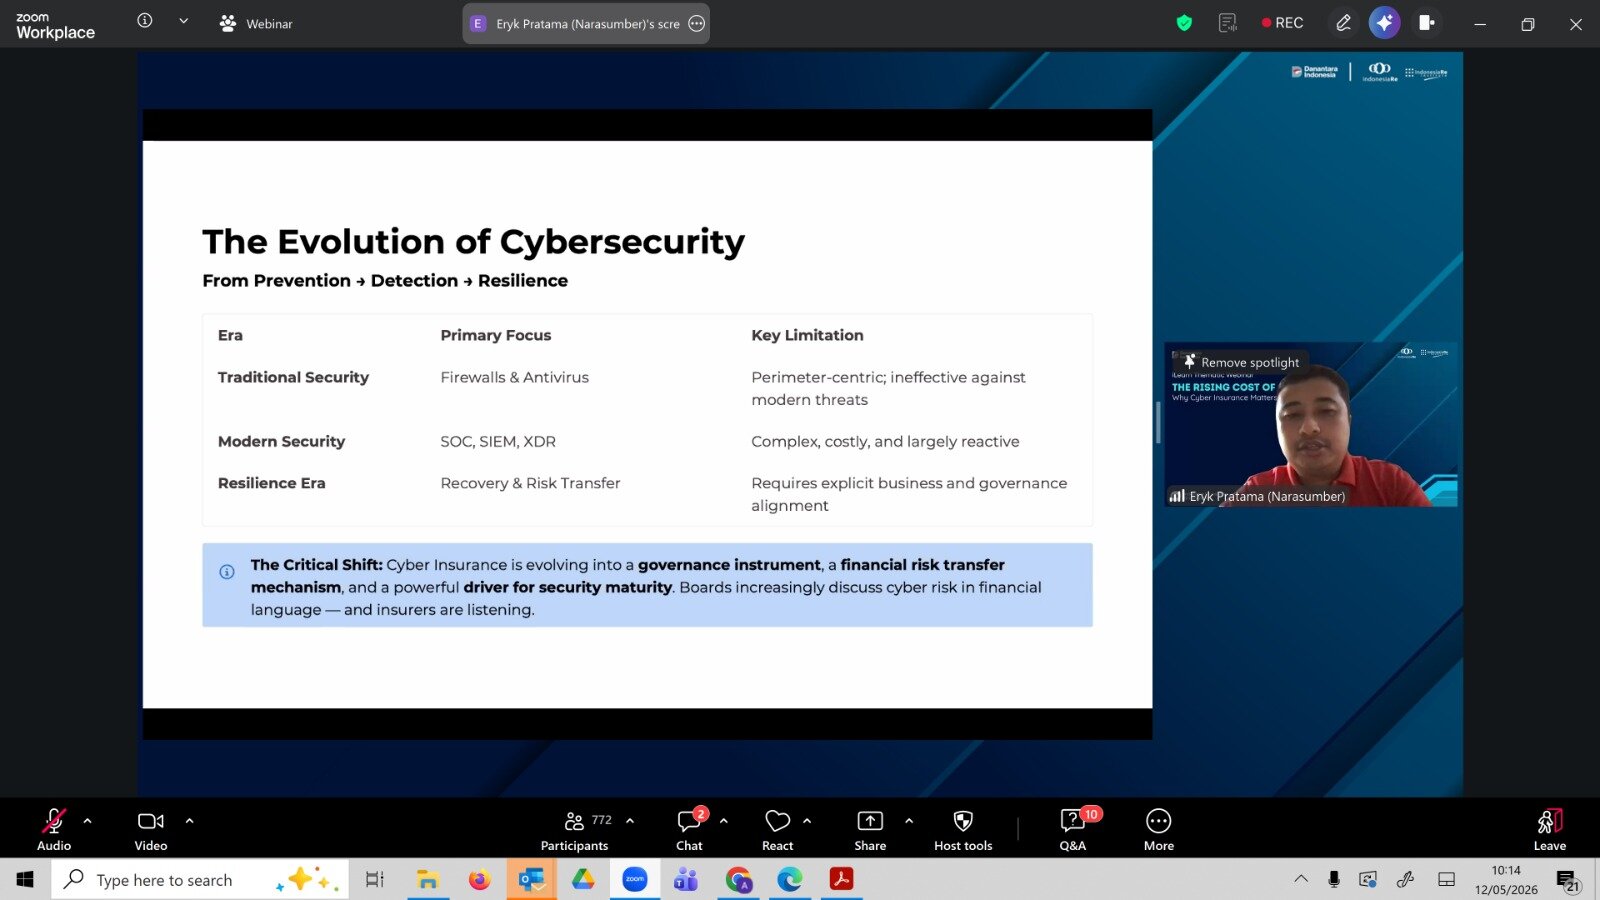The width and height of the screenshot is (1600, 900).
Task: Open Google Drive taskbar icon
Action: click(583, 879)
